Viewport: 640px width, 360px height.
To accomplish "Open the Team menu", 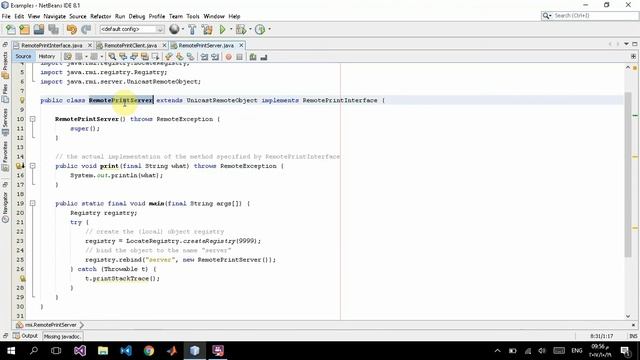I will click(x=176, y=16).
